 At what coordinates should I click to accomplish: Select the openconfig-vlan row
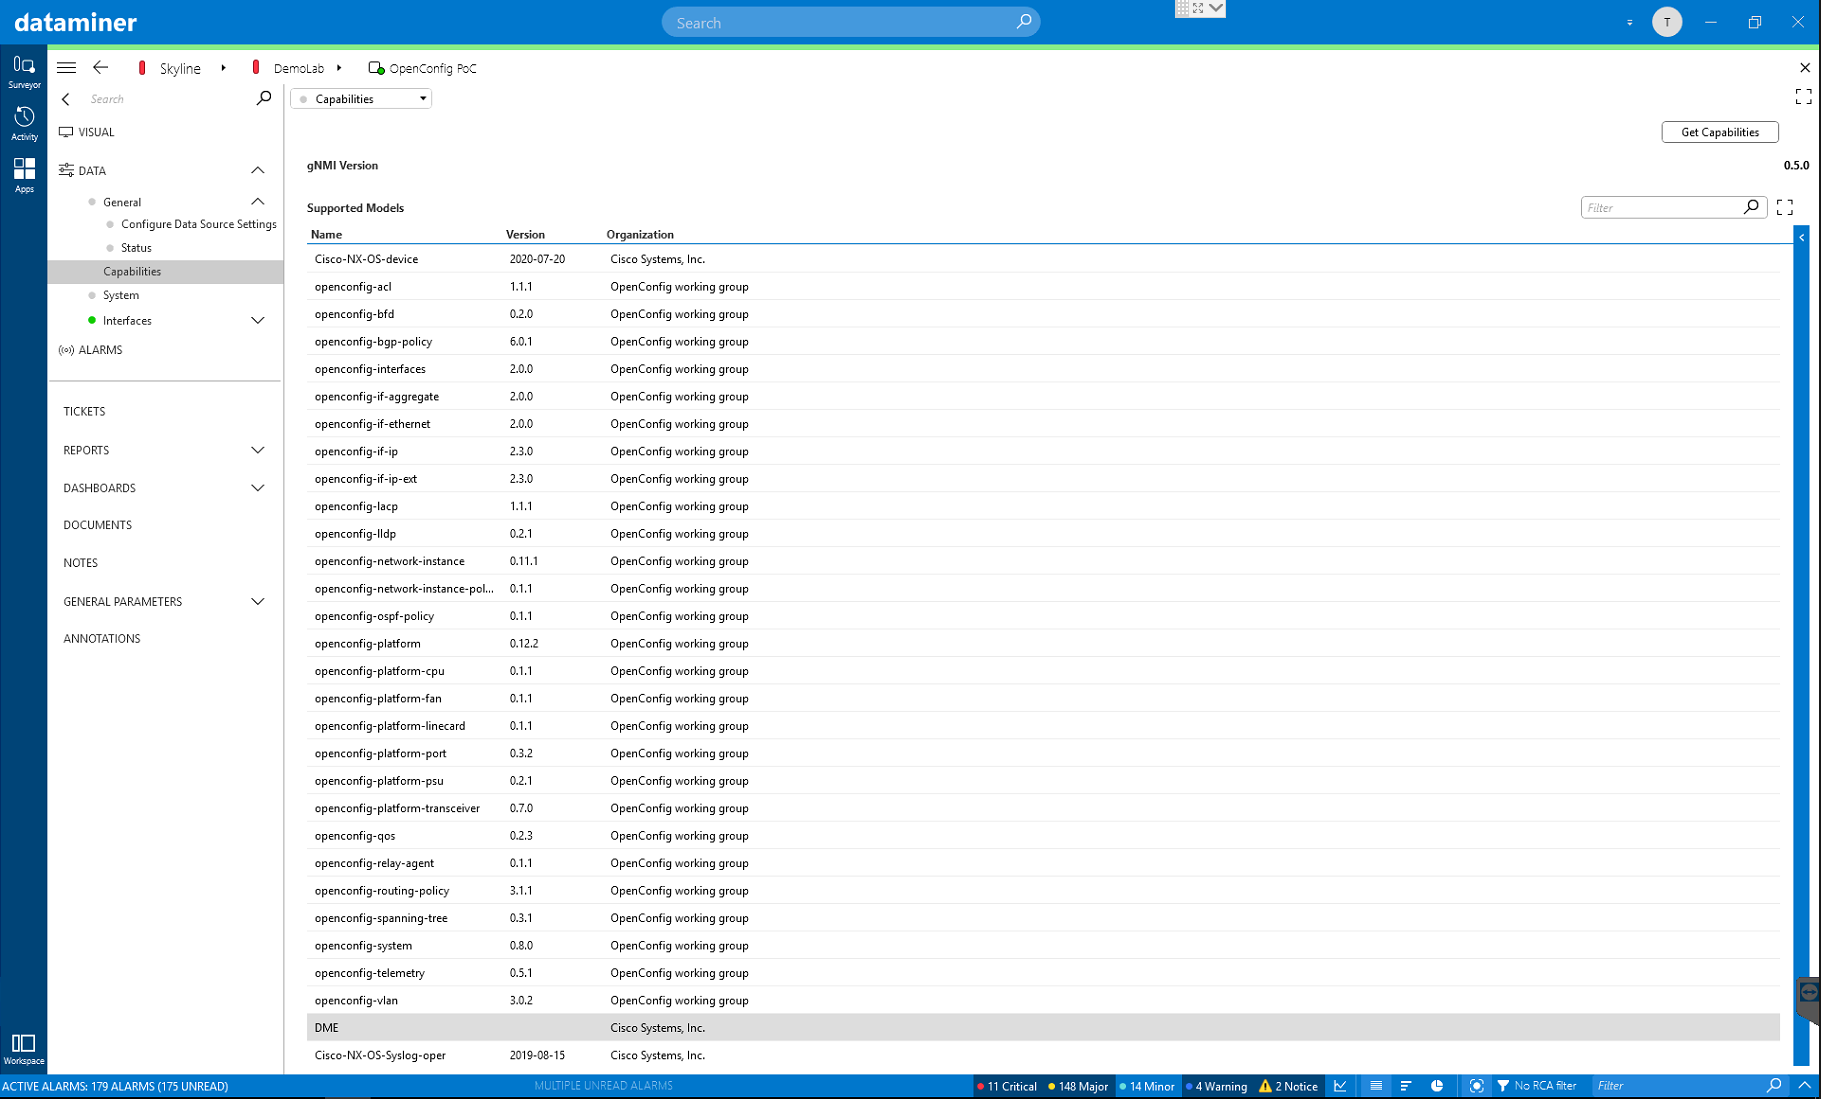pyautogui.click(x=1043, y=1000)
